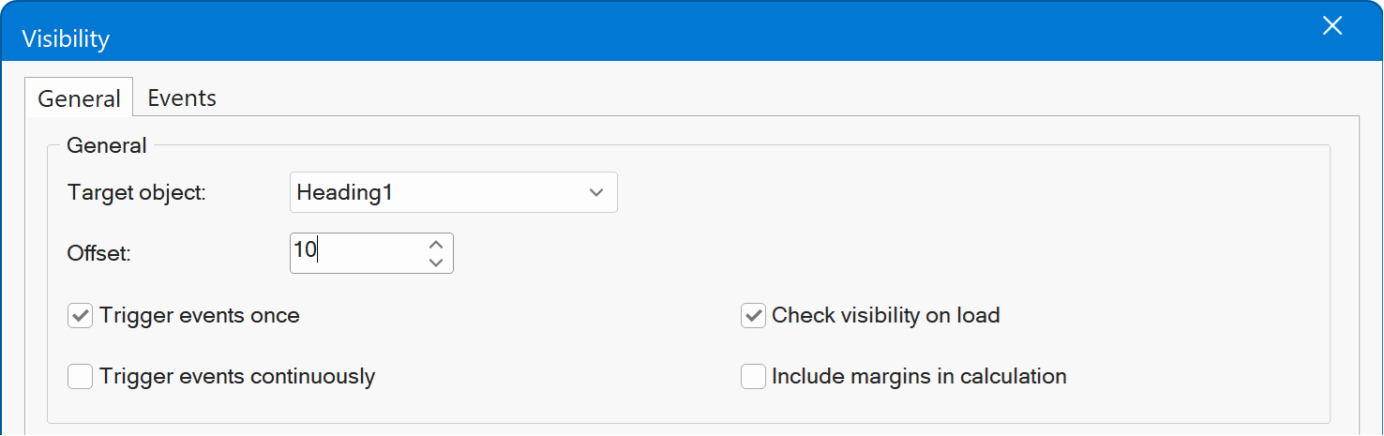Click the "Check visibility on load" label text
Viewport: 1384px width, 436px height.
[x=885, y=316]
